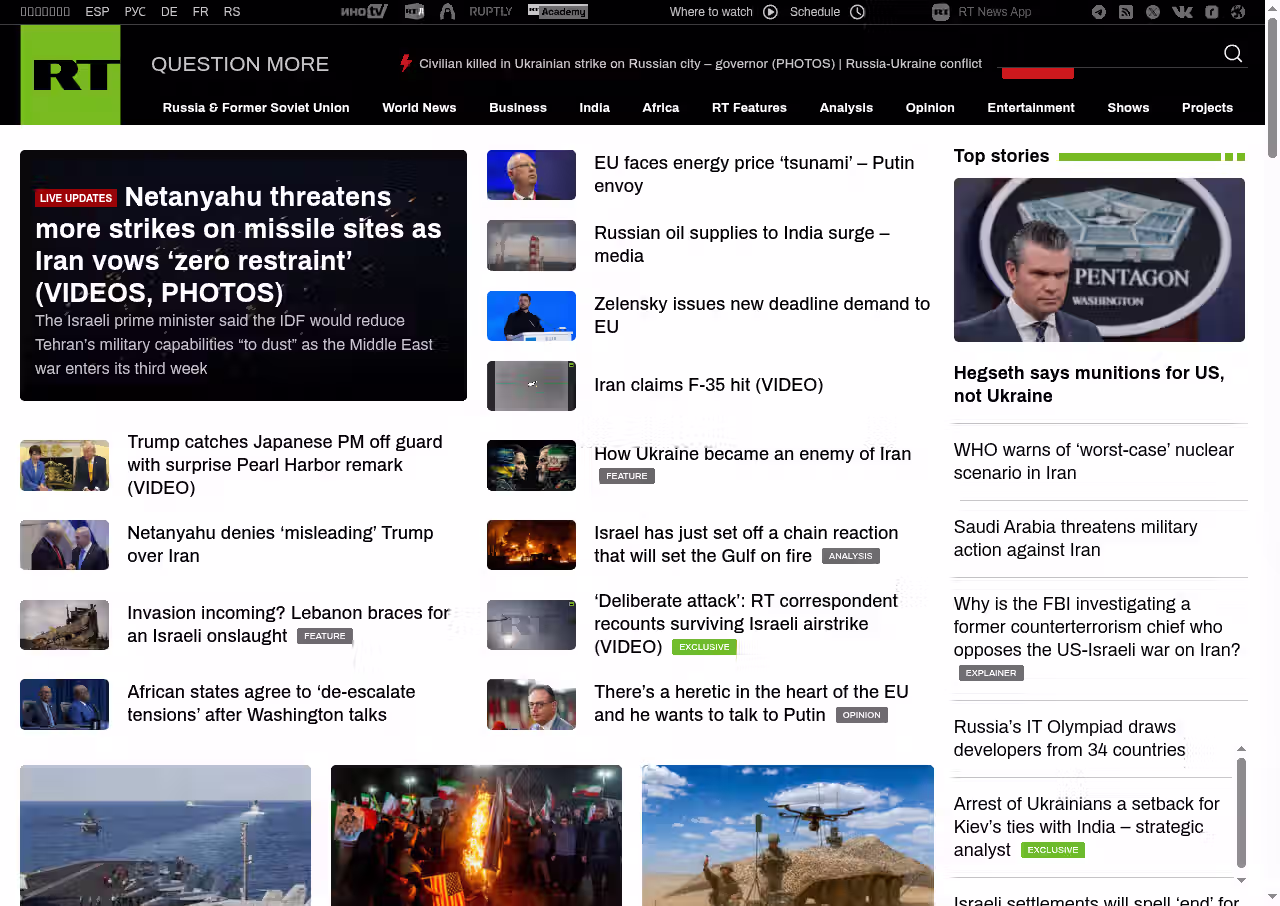Open RT's Telegram channel icon

(1099, 12)
